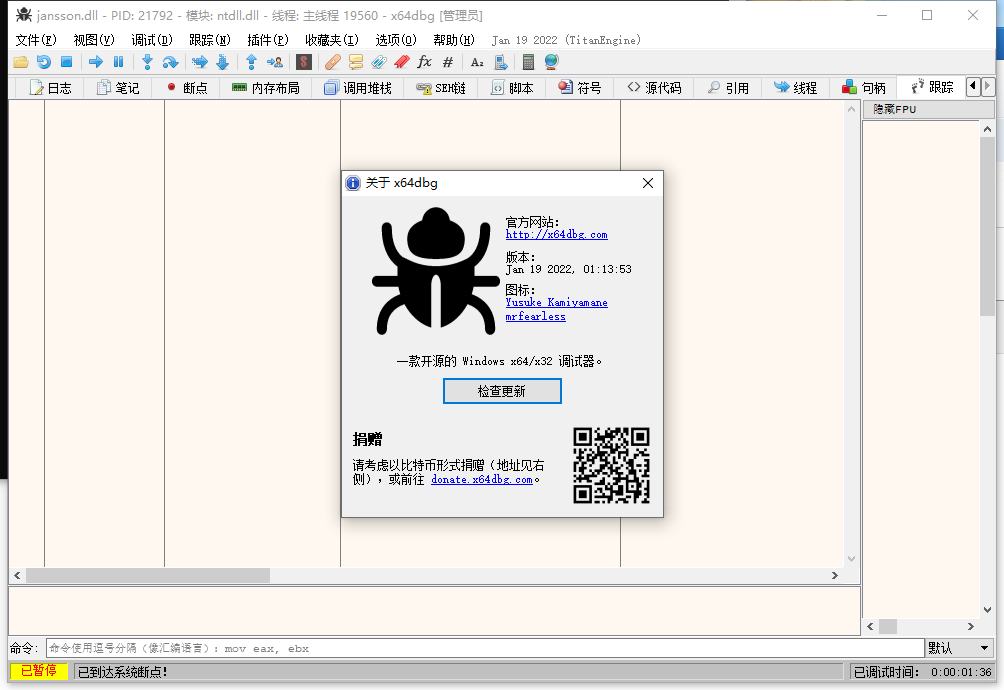The width and height of the screenshot is (1004, 690).
Task: Switch to the SEH链 tab
Action: tap(441, 88)
